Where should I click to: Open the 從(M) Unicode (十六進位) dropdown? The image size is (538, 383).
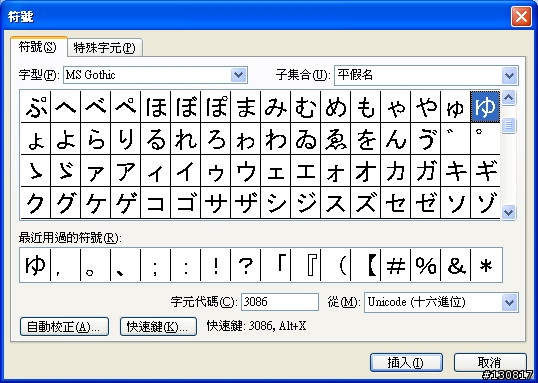[x=509, y=303]
